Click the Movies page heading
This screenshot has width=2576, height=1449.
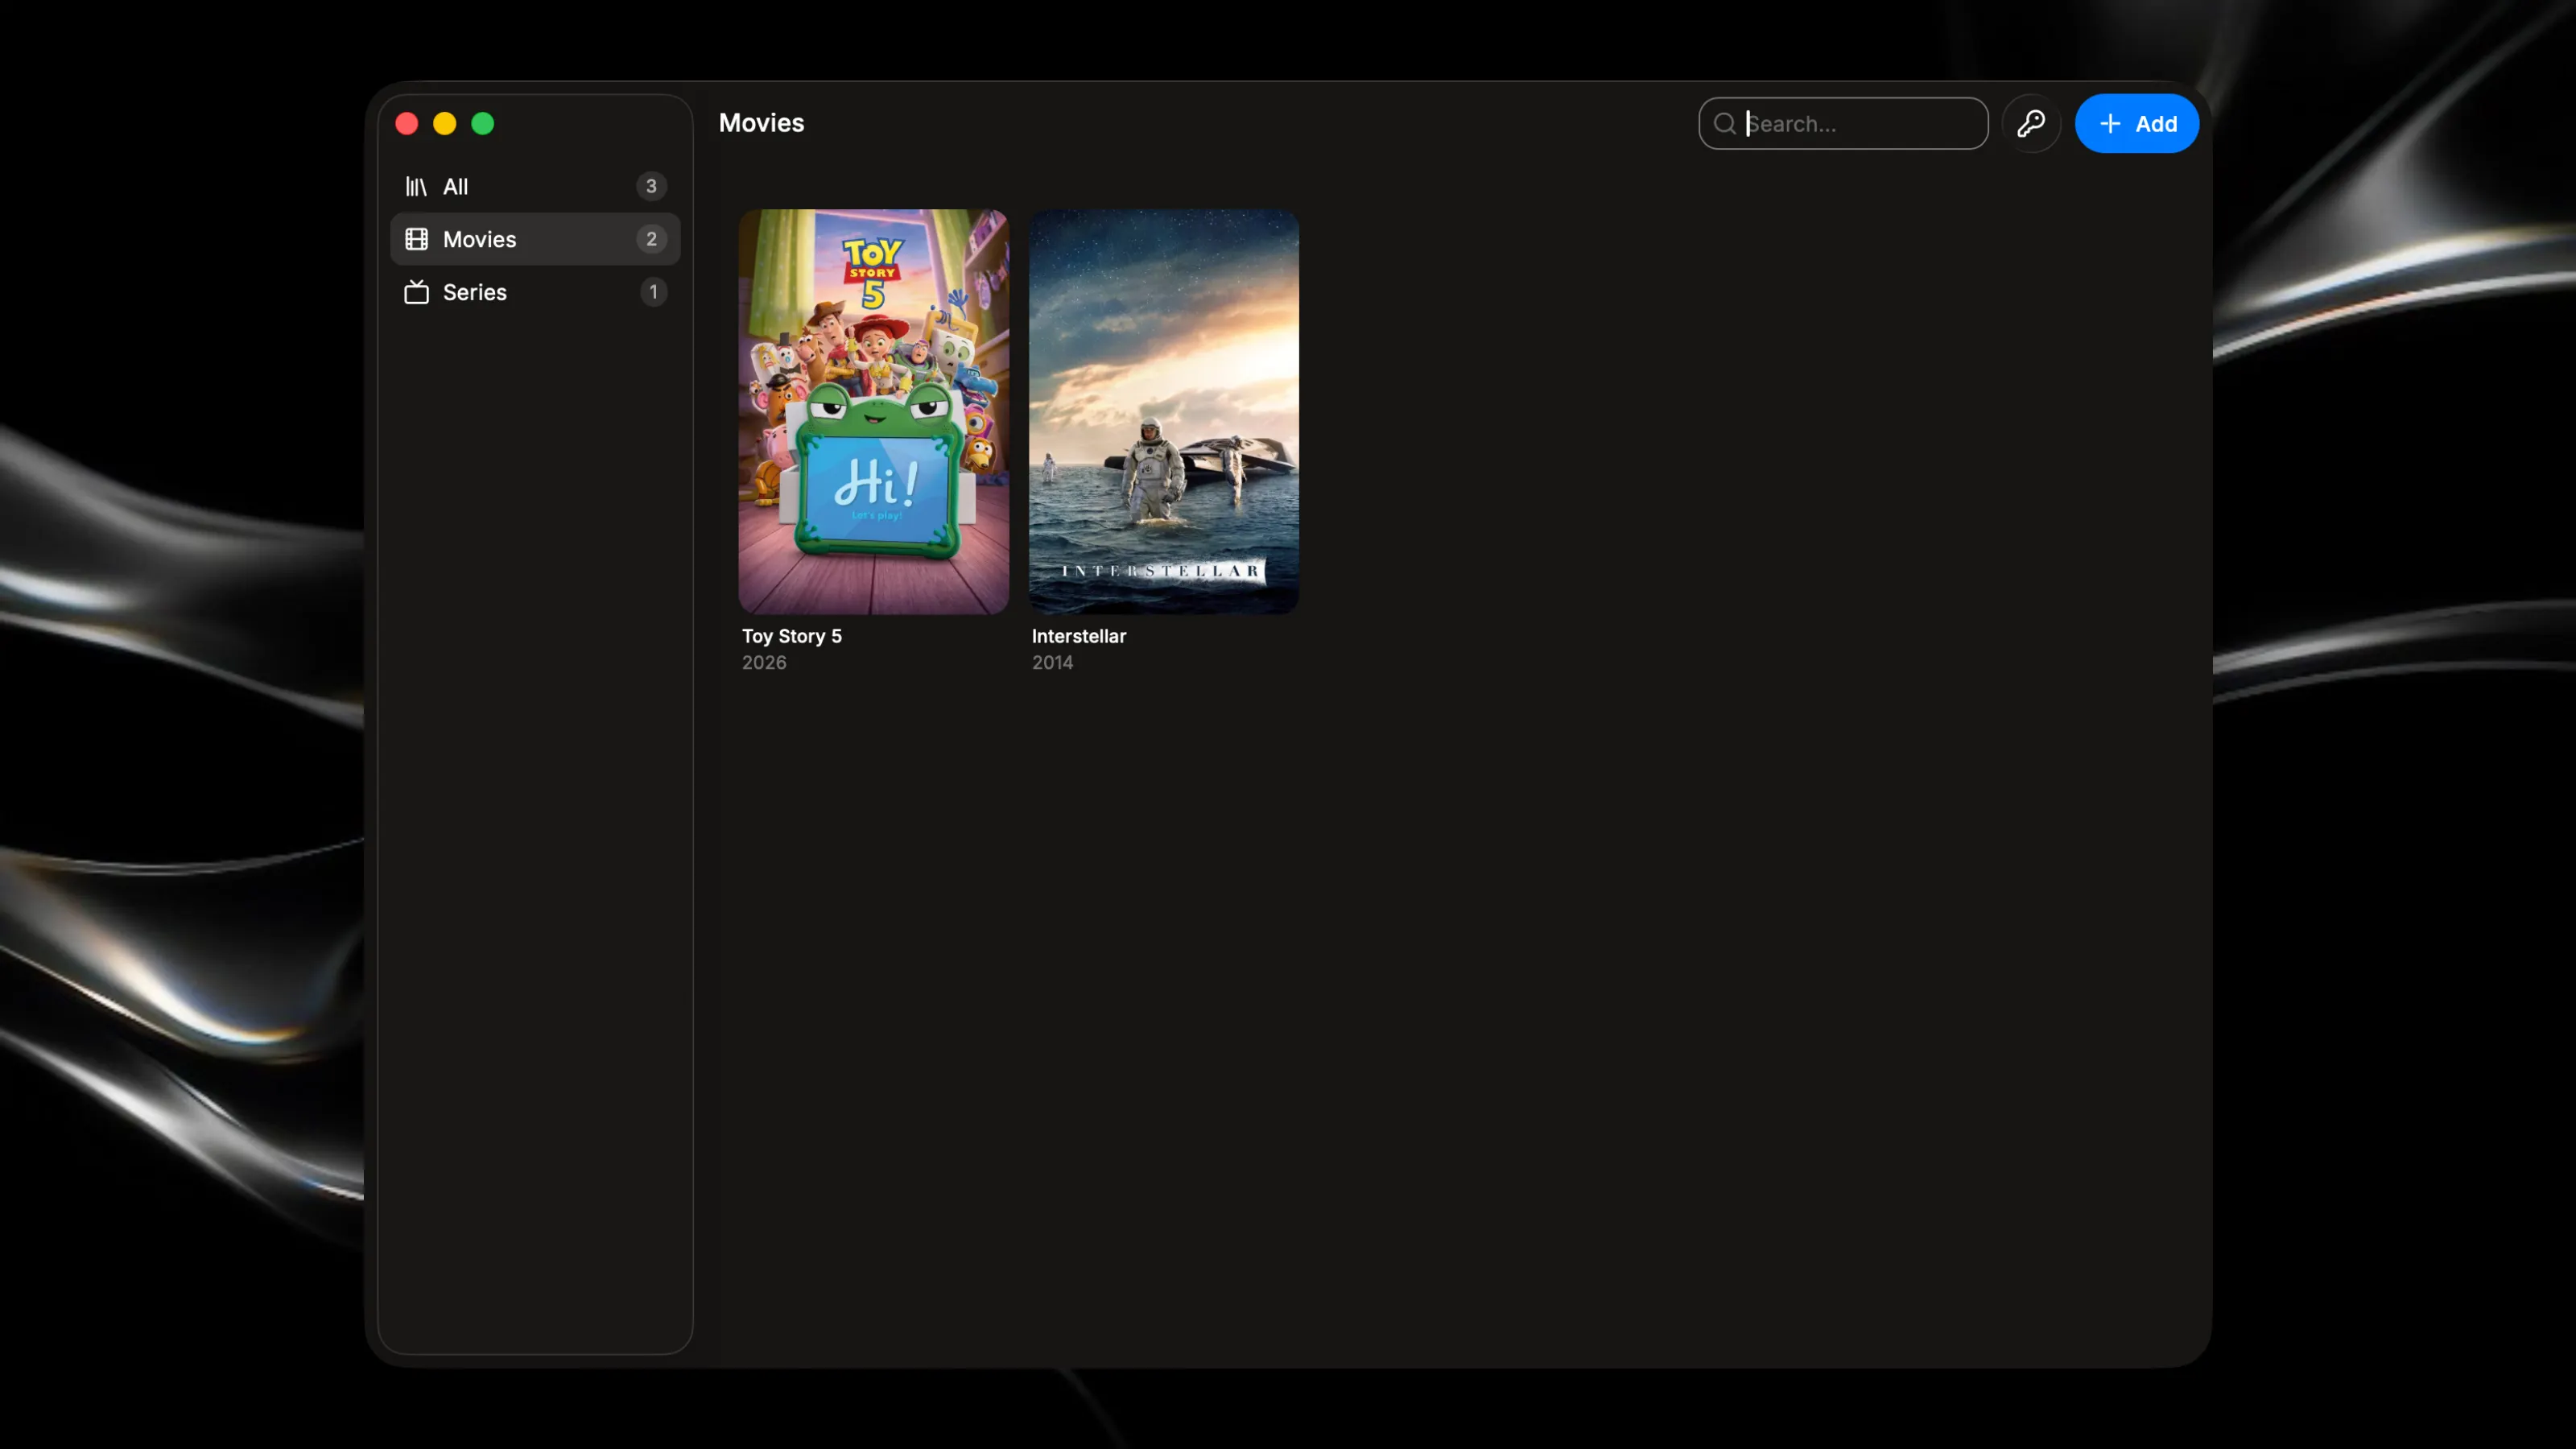761,123
